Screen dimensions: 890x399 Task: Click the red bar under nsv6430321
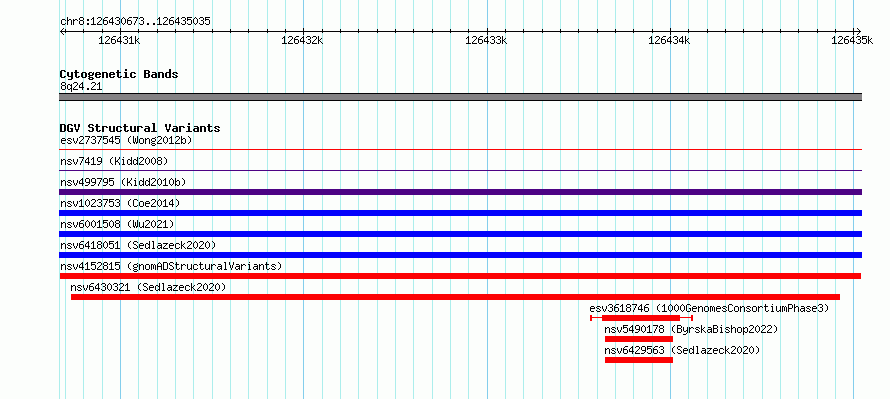(x=455, y=297)
